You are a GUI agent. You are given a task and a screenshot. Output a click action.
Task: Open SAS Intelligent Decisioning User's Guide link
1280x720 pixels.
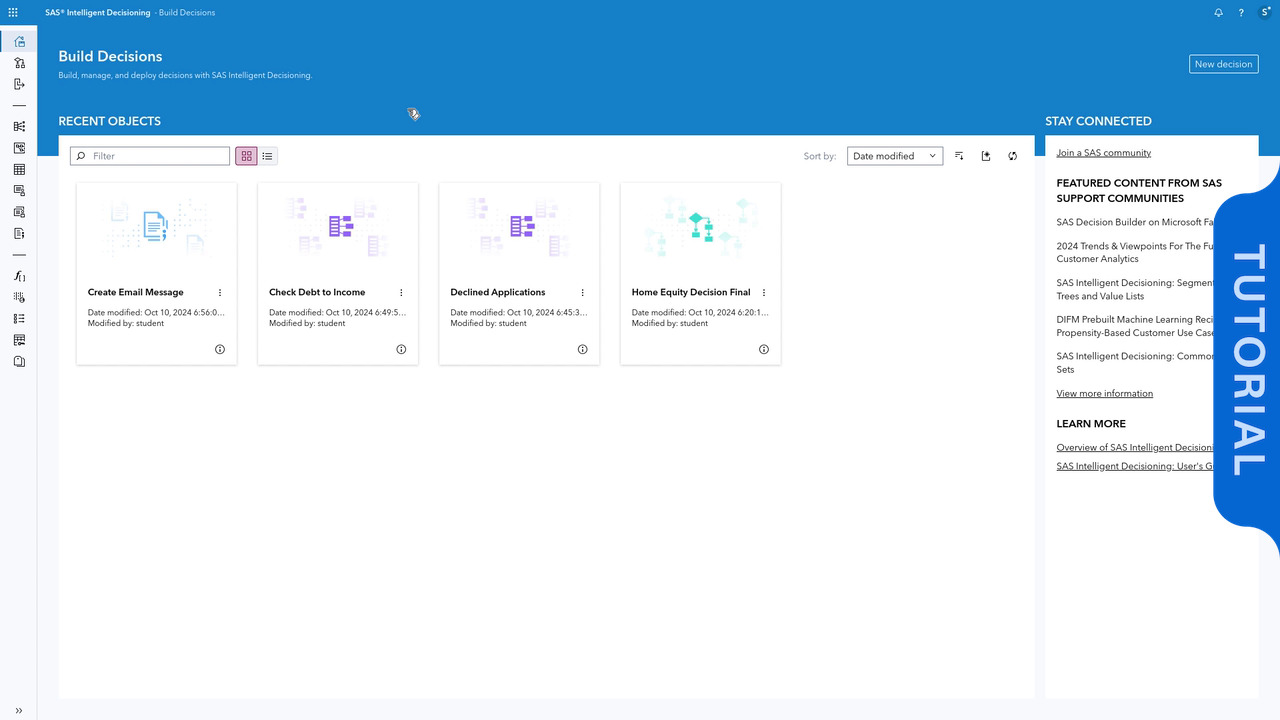tap(1135, 466)
